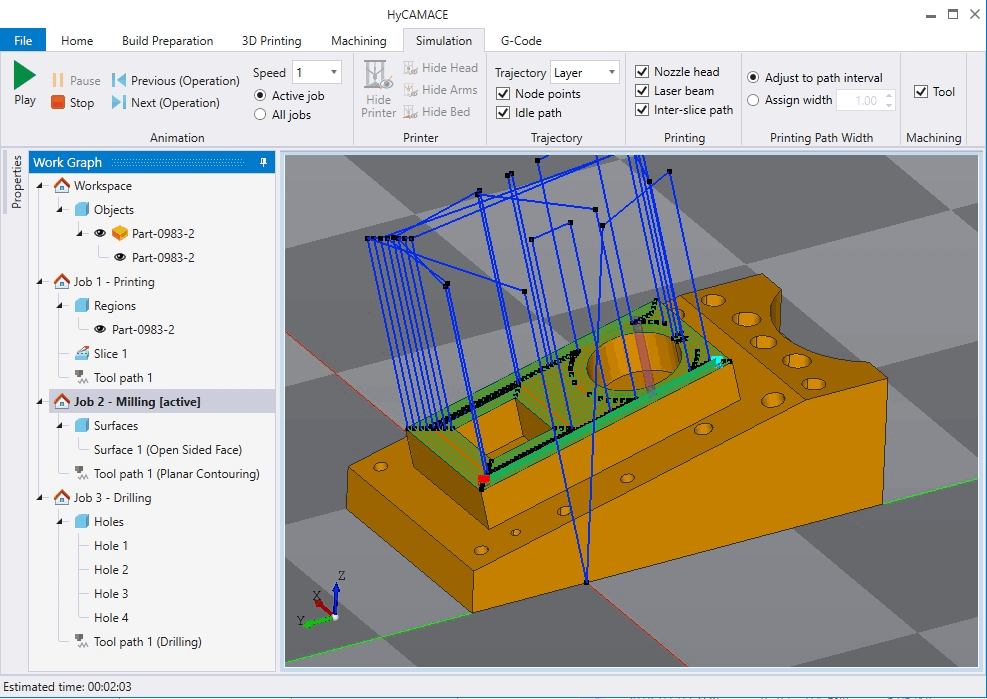Screen dimensions: 987x699
Task: Click the Job 2 - Milling home icon
Action: (62, 401)
